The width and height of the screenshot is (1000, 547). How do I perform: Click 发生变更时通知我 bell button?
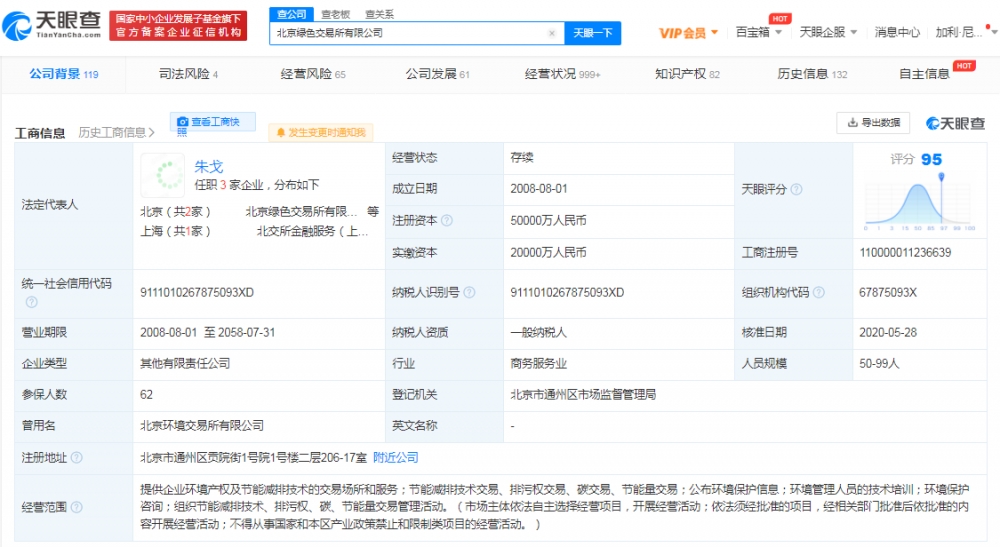coord(321,133)
